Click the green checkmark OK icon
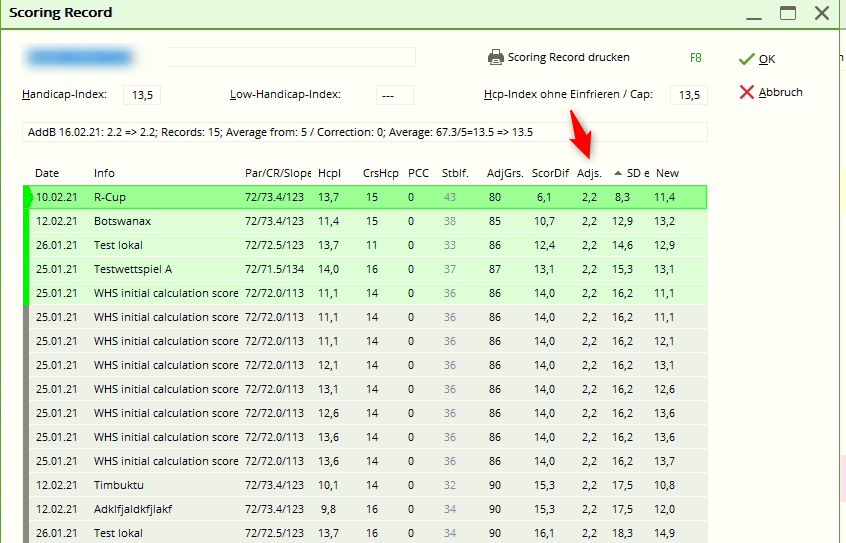The width and height of the screenshot is (846, 543). pyautogui.click(x=746, y=60)
